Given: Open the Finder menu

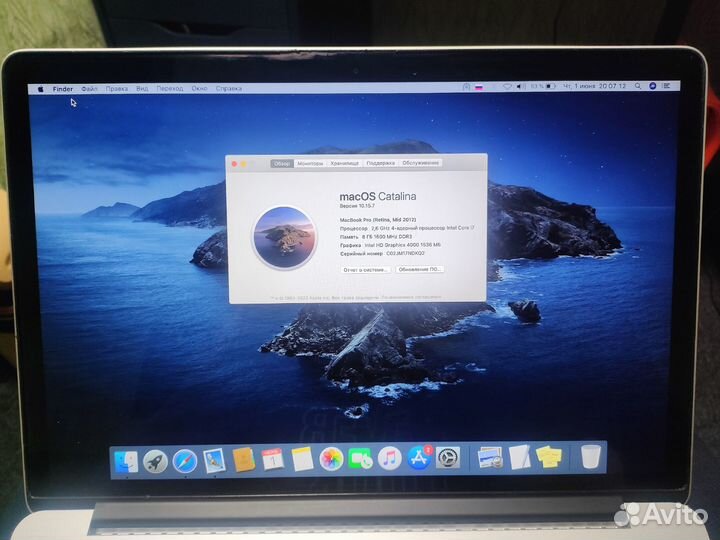Looking at the screenshot, I should tap(62, 89).
